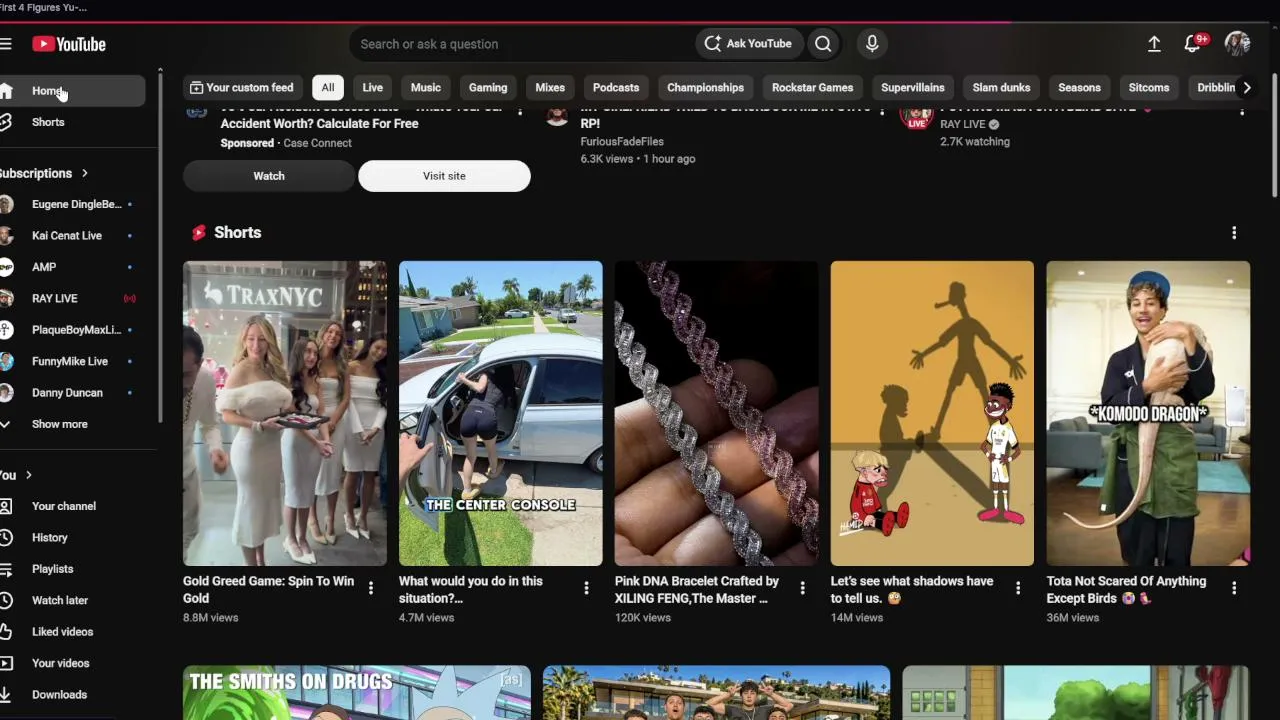Open the hamburger guide menu

[x=6, y=44]
